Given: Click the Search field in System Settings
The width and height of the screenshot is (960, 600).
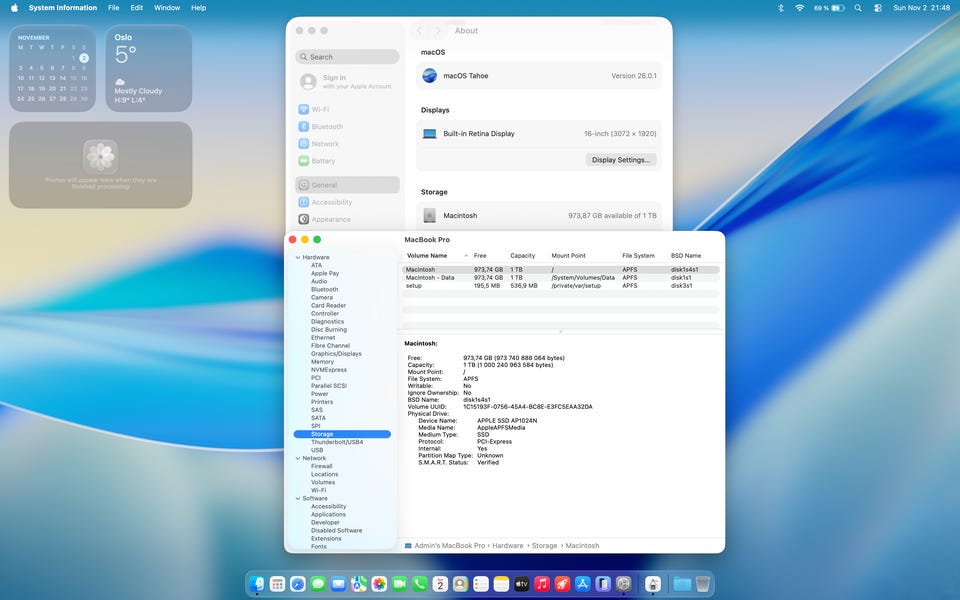Looking at the screenshot, I should coord(347,57).
